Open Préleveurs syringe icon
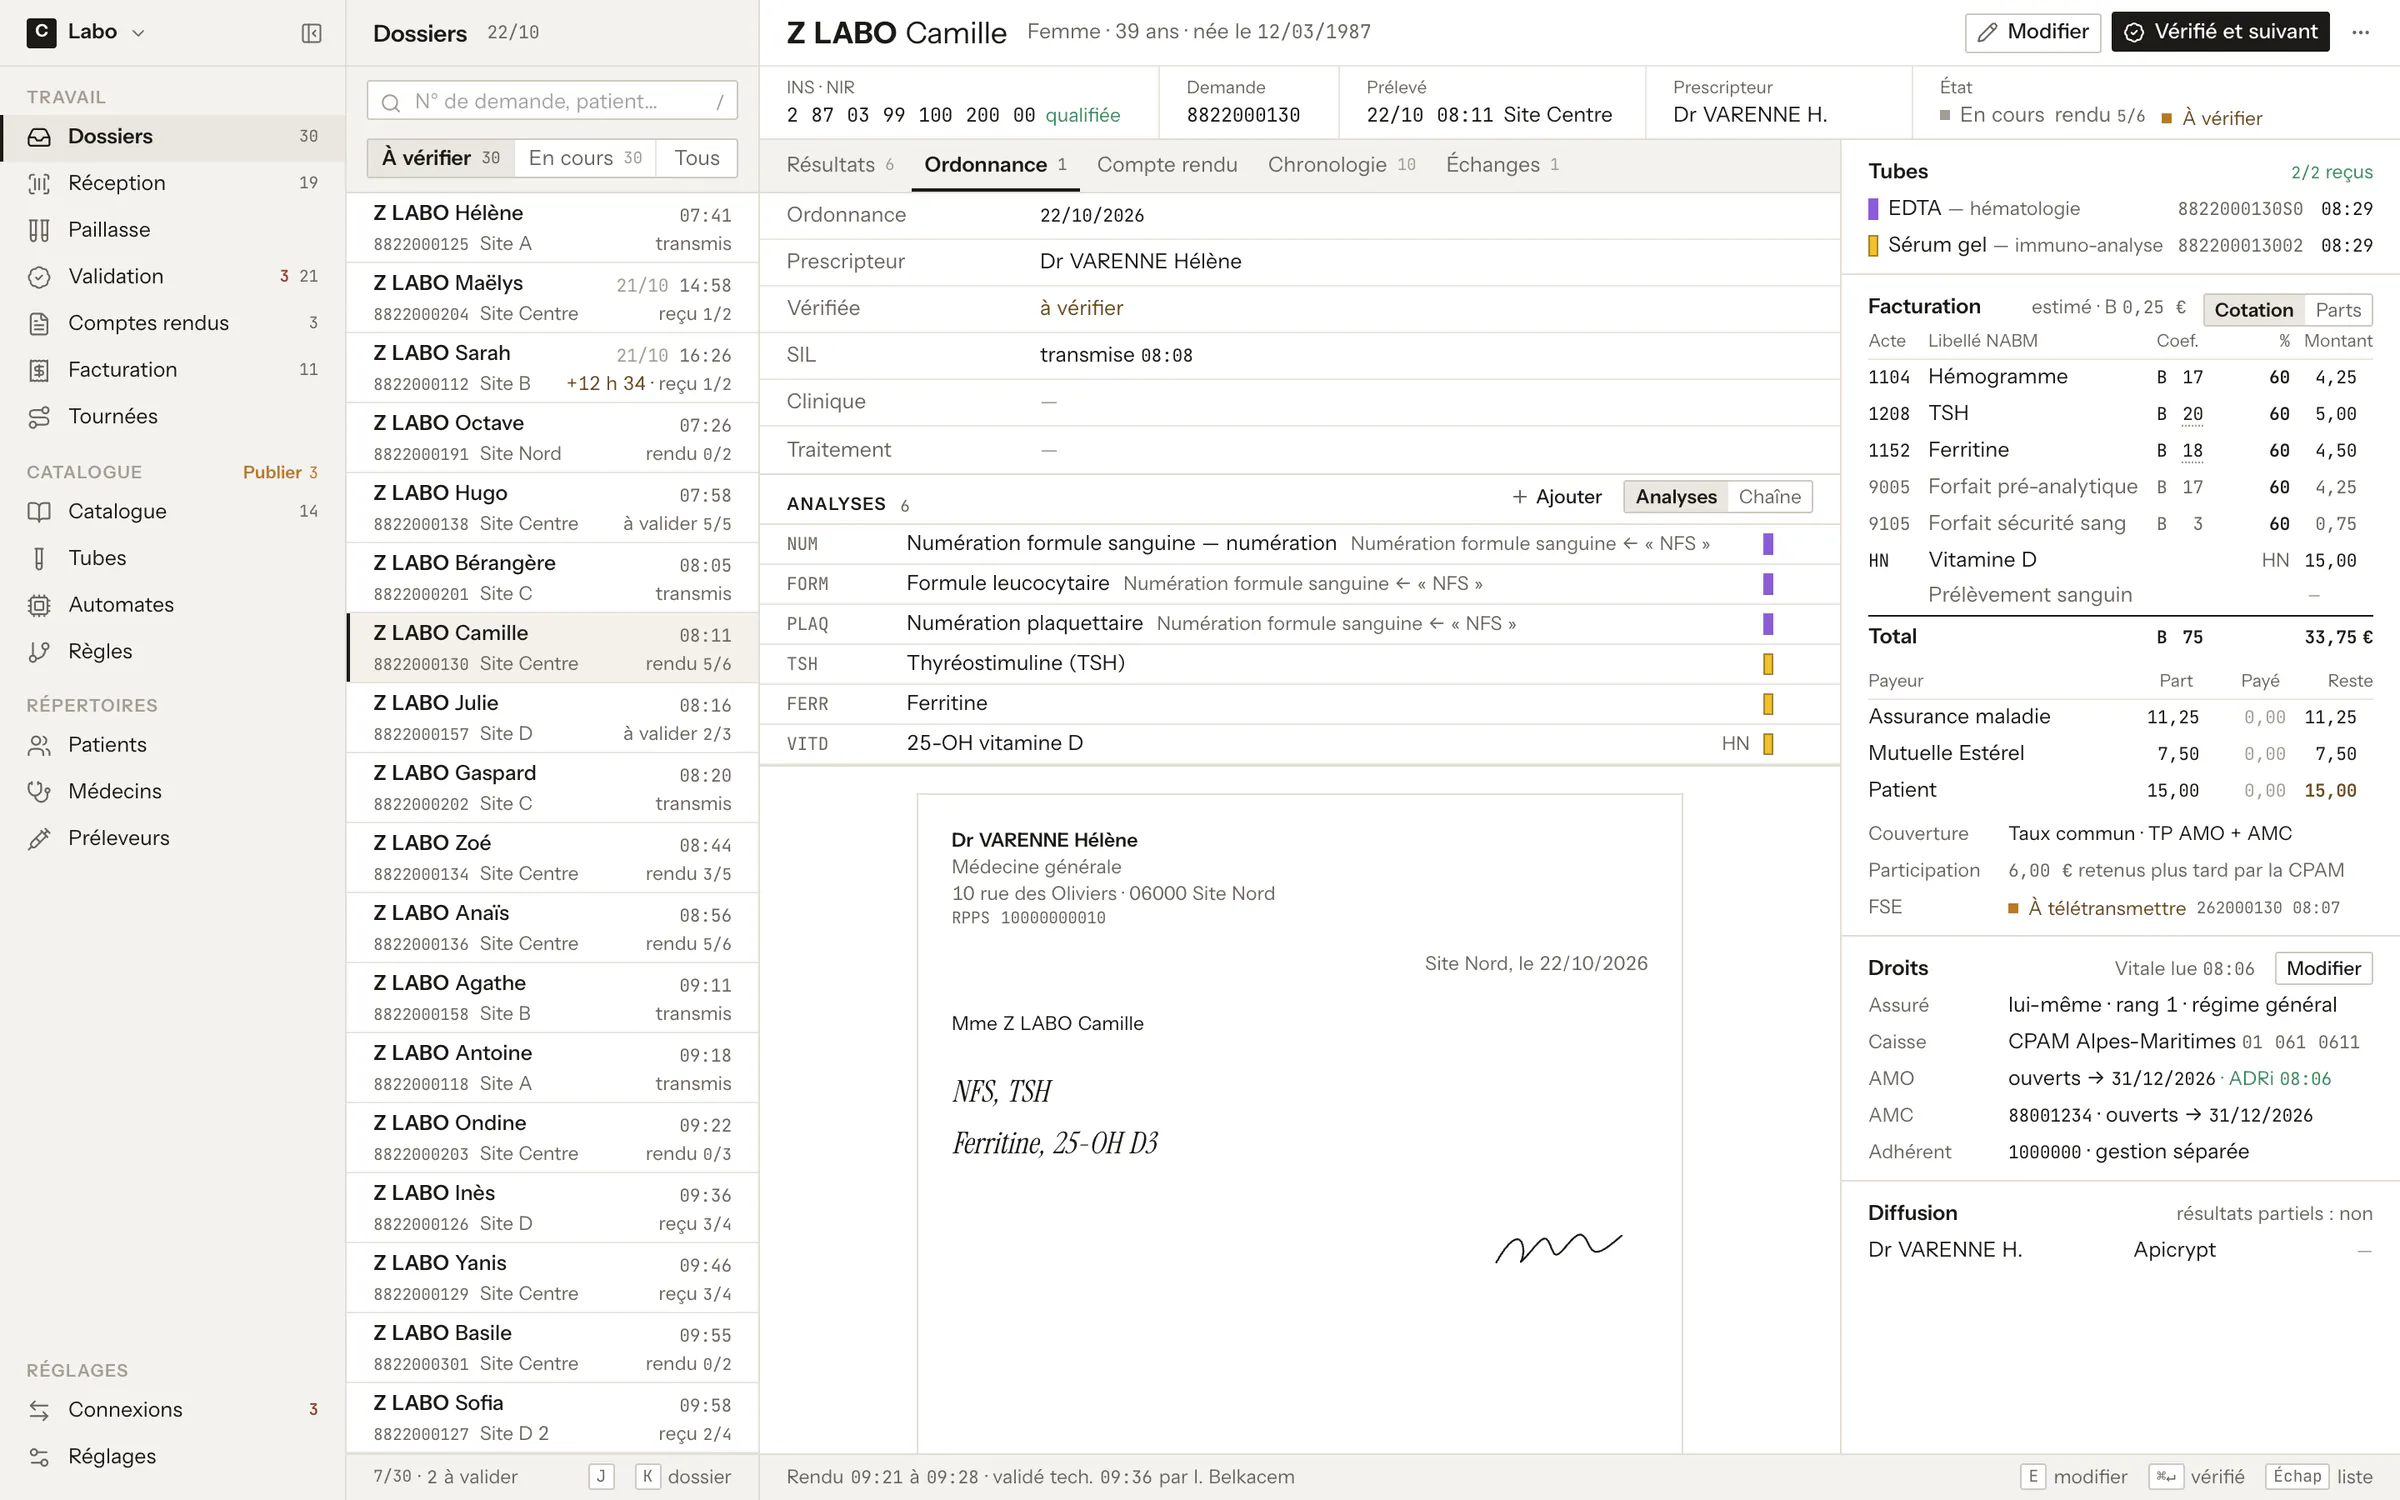The width and height of the screenshot is (2400, 1500). click(x=39, y=839)
